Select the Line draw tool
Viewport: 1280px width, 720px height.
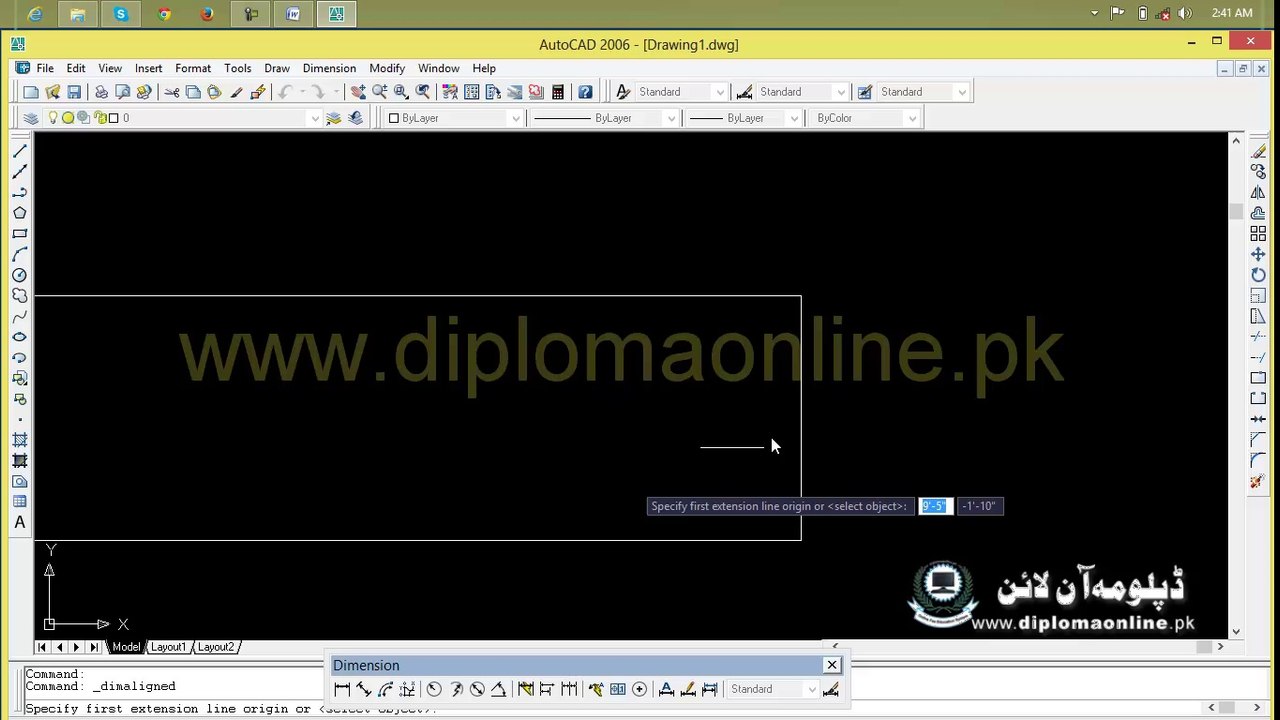[x=19, y=151]
